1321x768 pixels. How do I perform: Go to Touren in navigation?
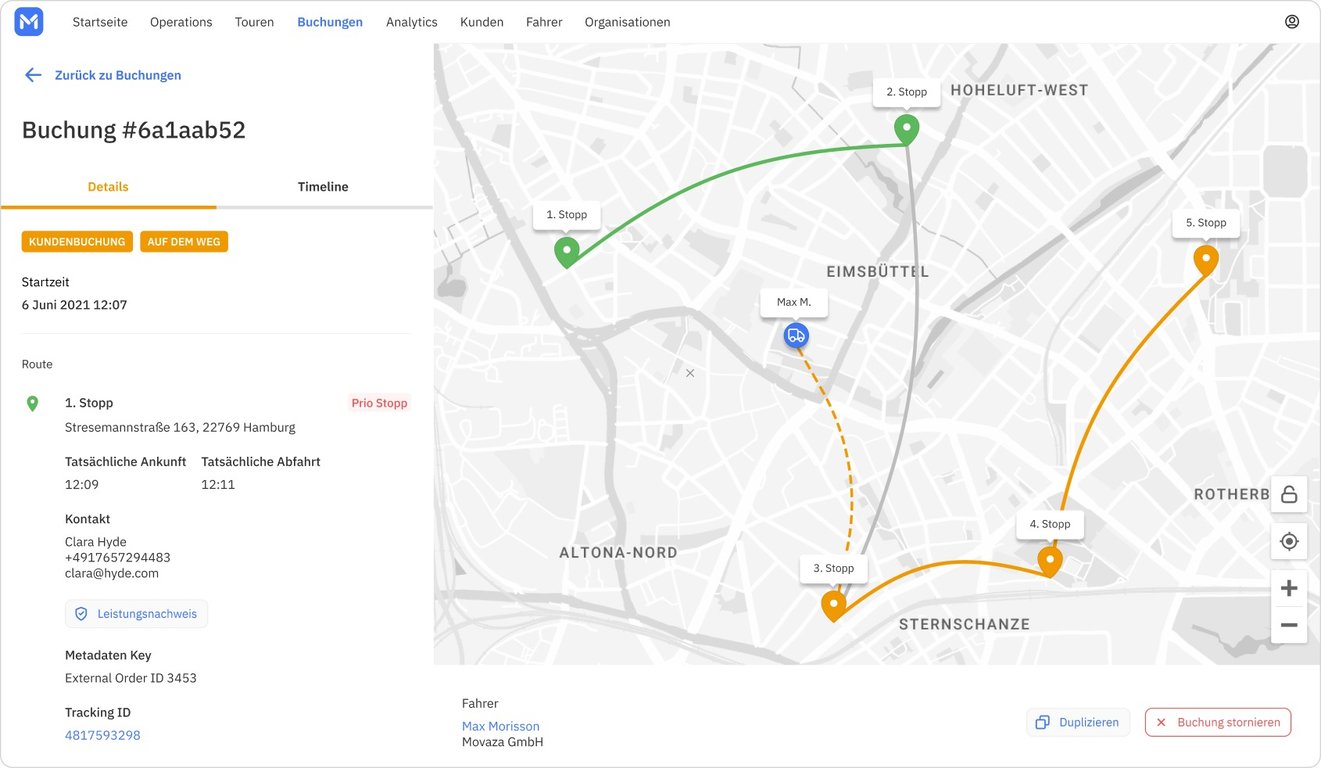point(254,22)
